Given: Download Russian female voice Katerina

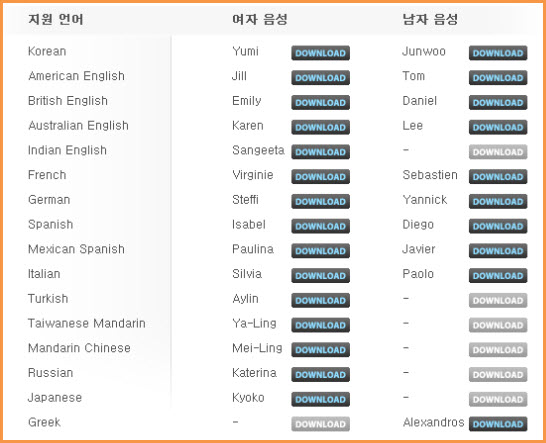Looking at the screenshot, I should (320, 374).
